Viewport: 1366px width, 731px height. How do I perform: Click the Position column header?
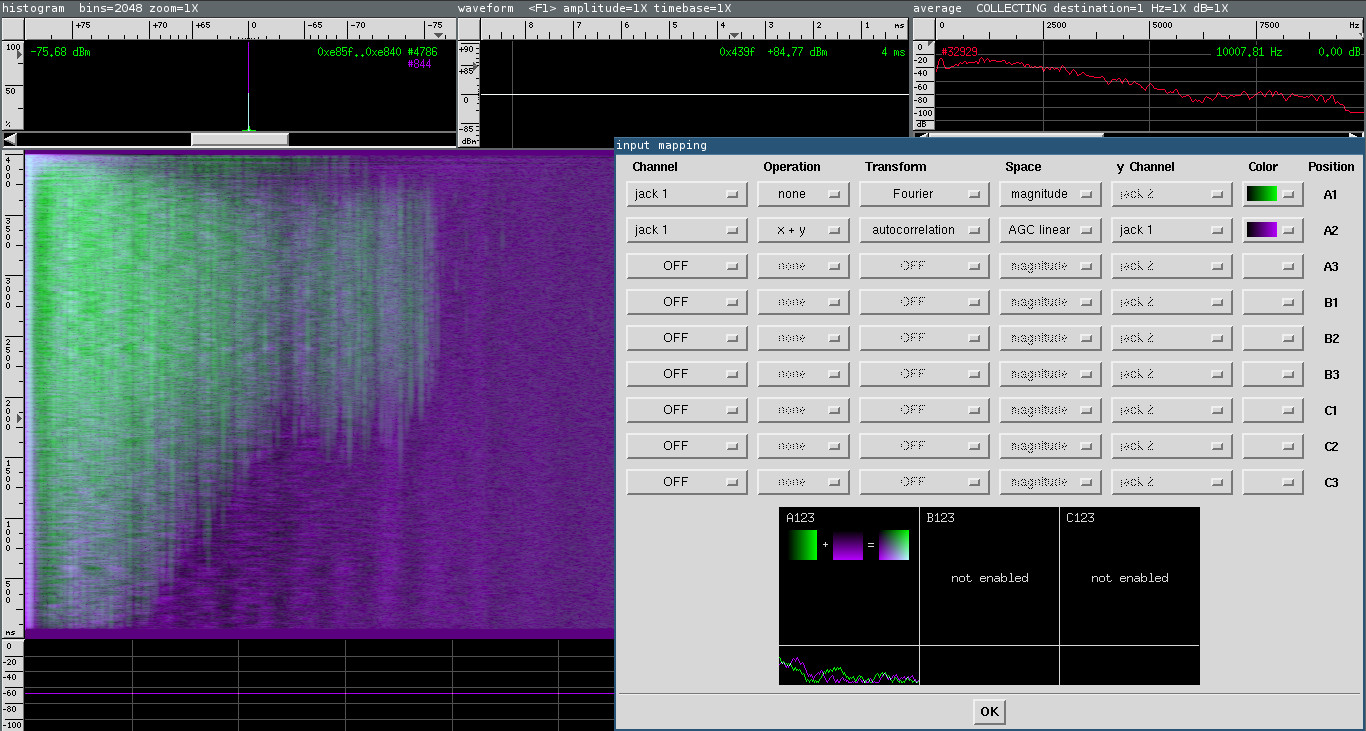(x=1331, y=167)
